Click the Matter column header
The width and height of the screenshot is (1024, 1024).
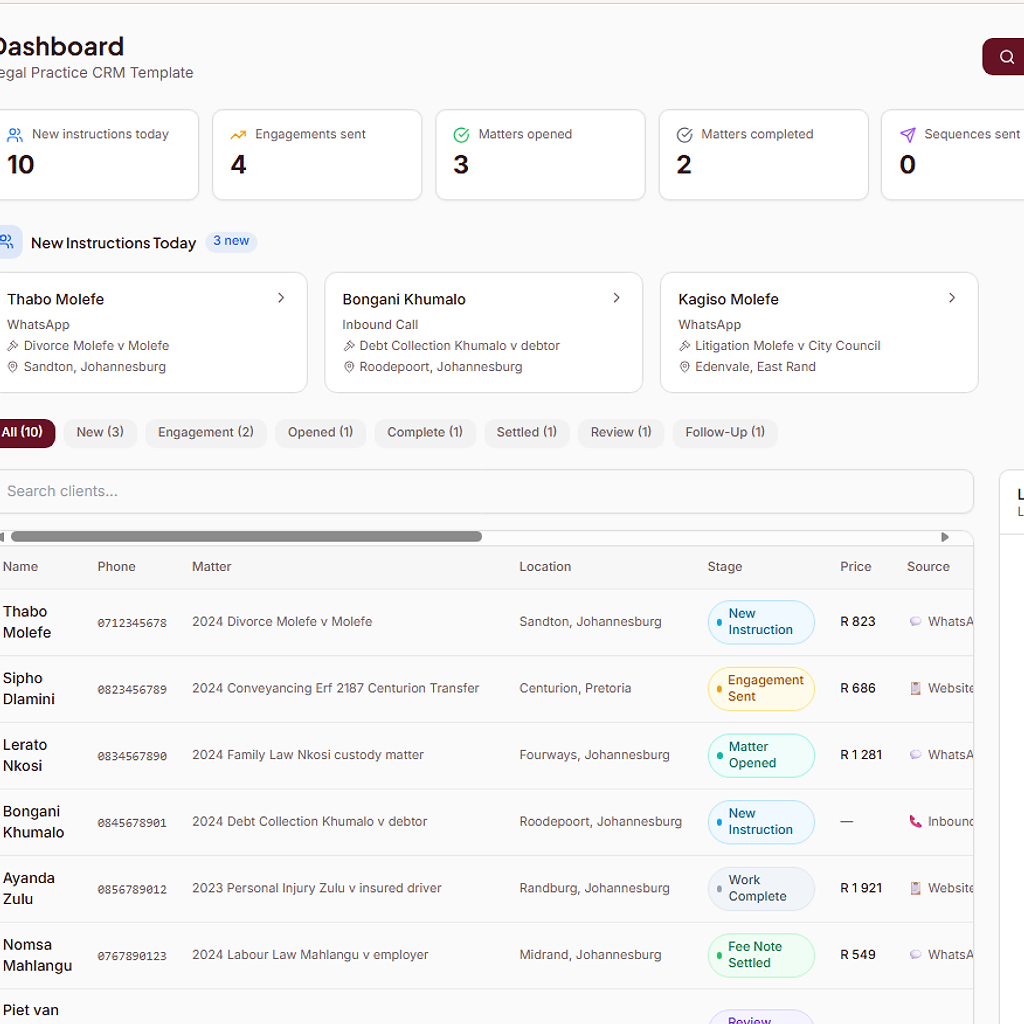tap(212, 567)
